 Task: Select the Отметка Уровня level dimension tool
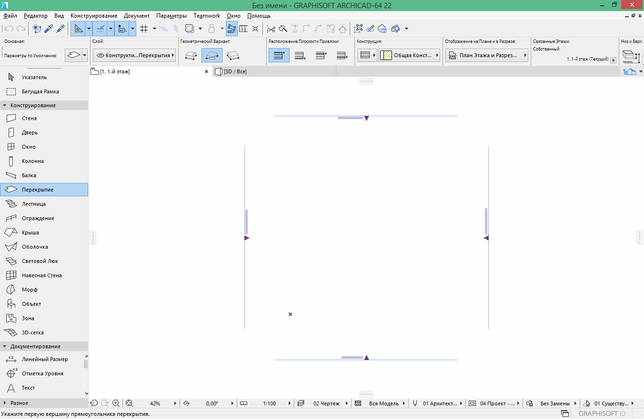[42, 373]
